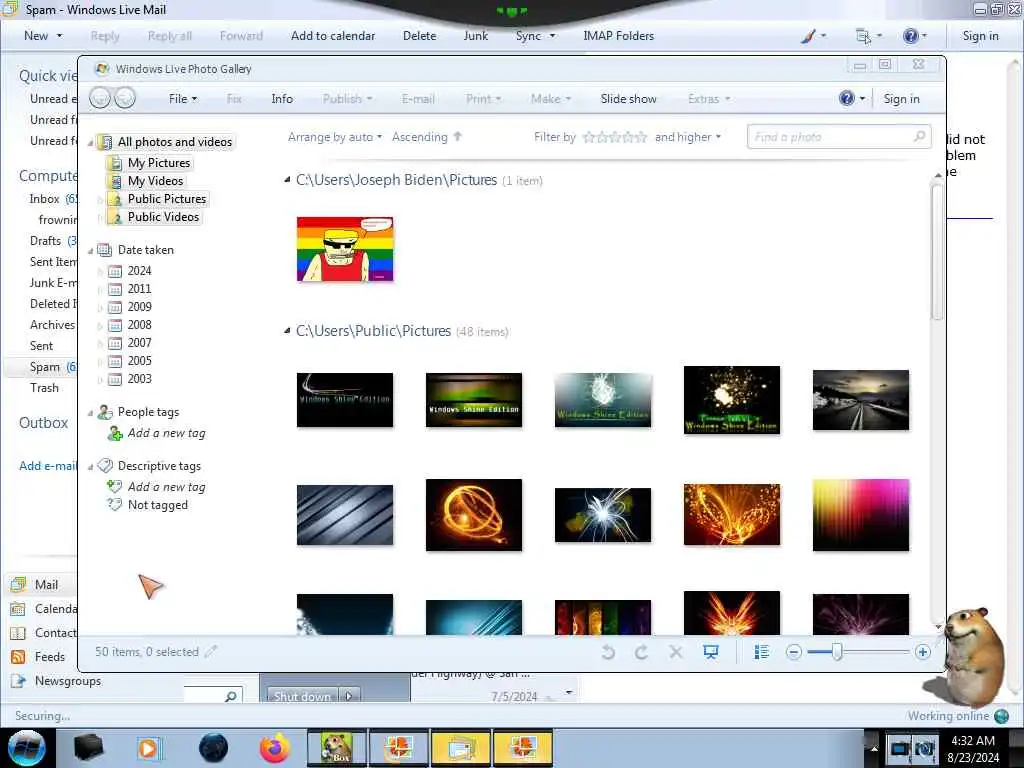Click Add to calendar in Mail toolbar
The image size is (1024, 768).
(333, 36)
